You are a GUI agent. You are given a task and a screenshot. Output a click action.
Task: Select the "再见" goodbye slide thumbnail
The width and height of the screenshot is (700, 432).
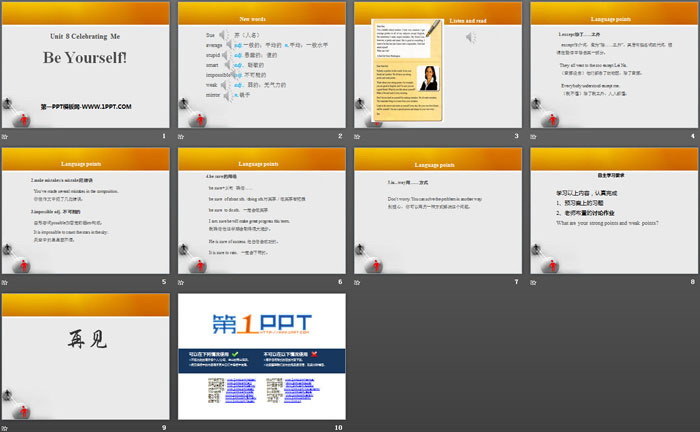point(86,356)
